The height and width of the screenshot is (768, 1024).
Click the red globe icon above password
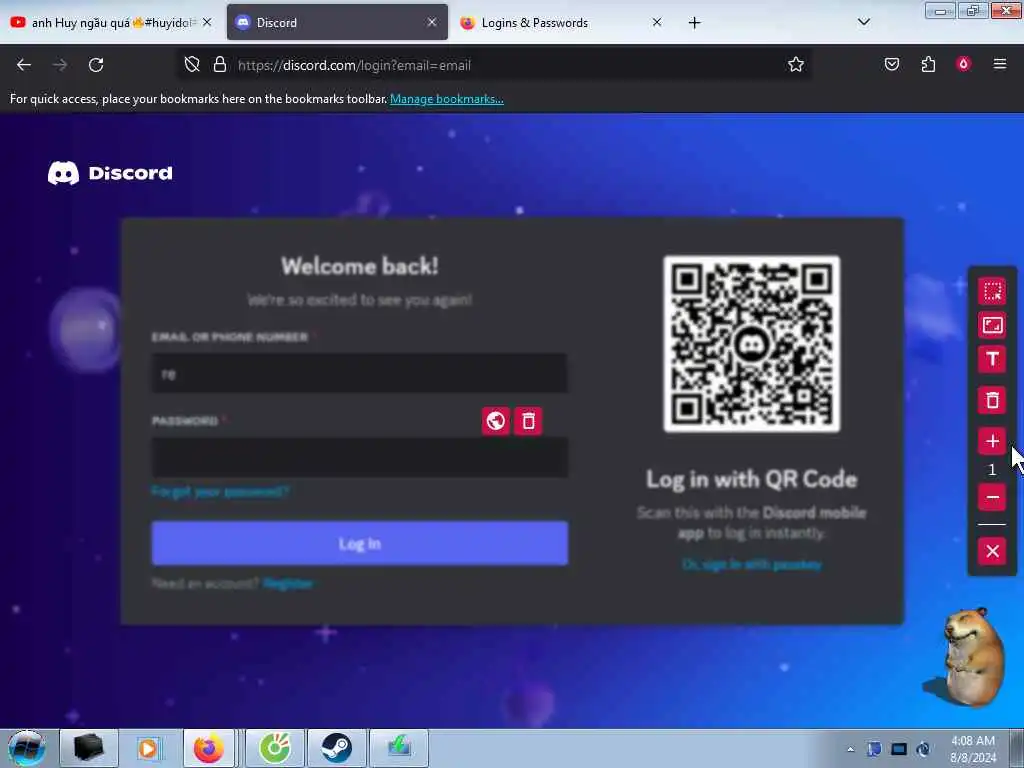coord(496,421)
